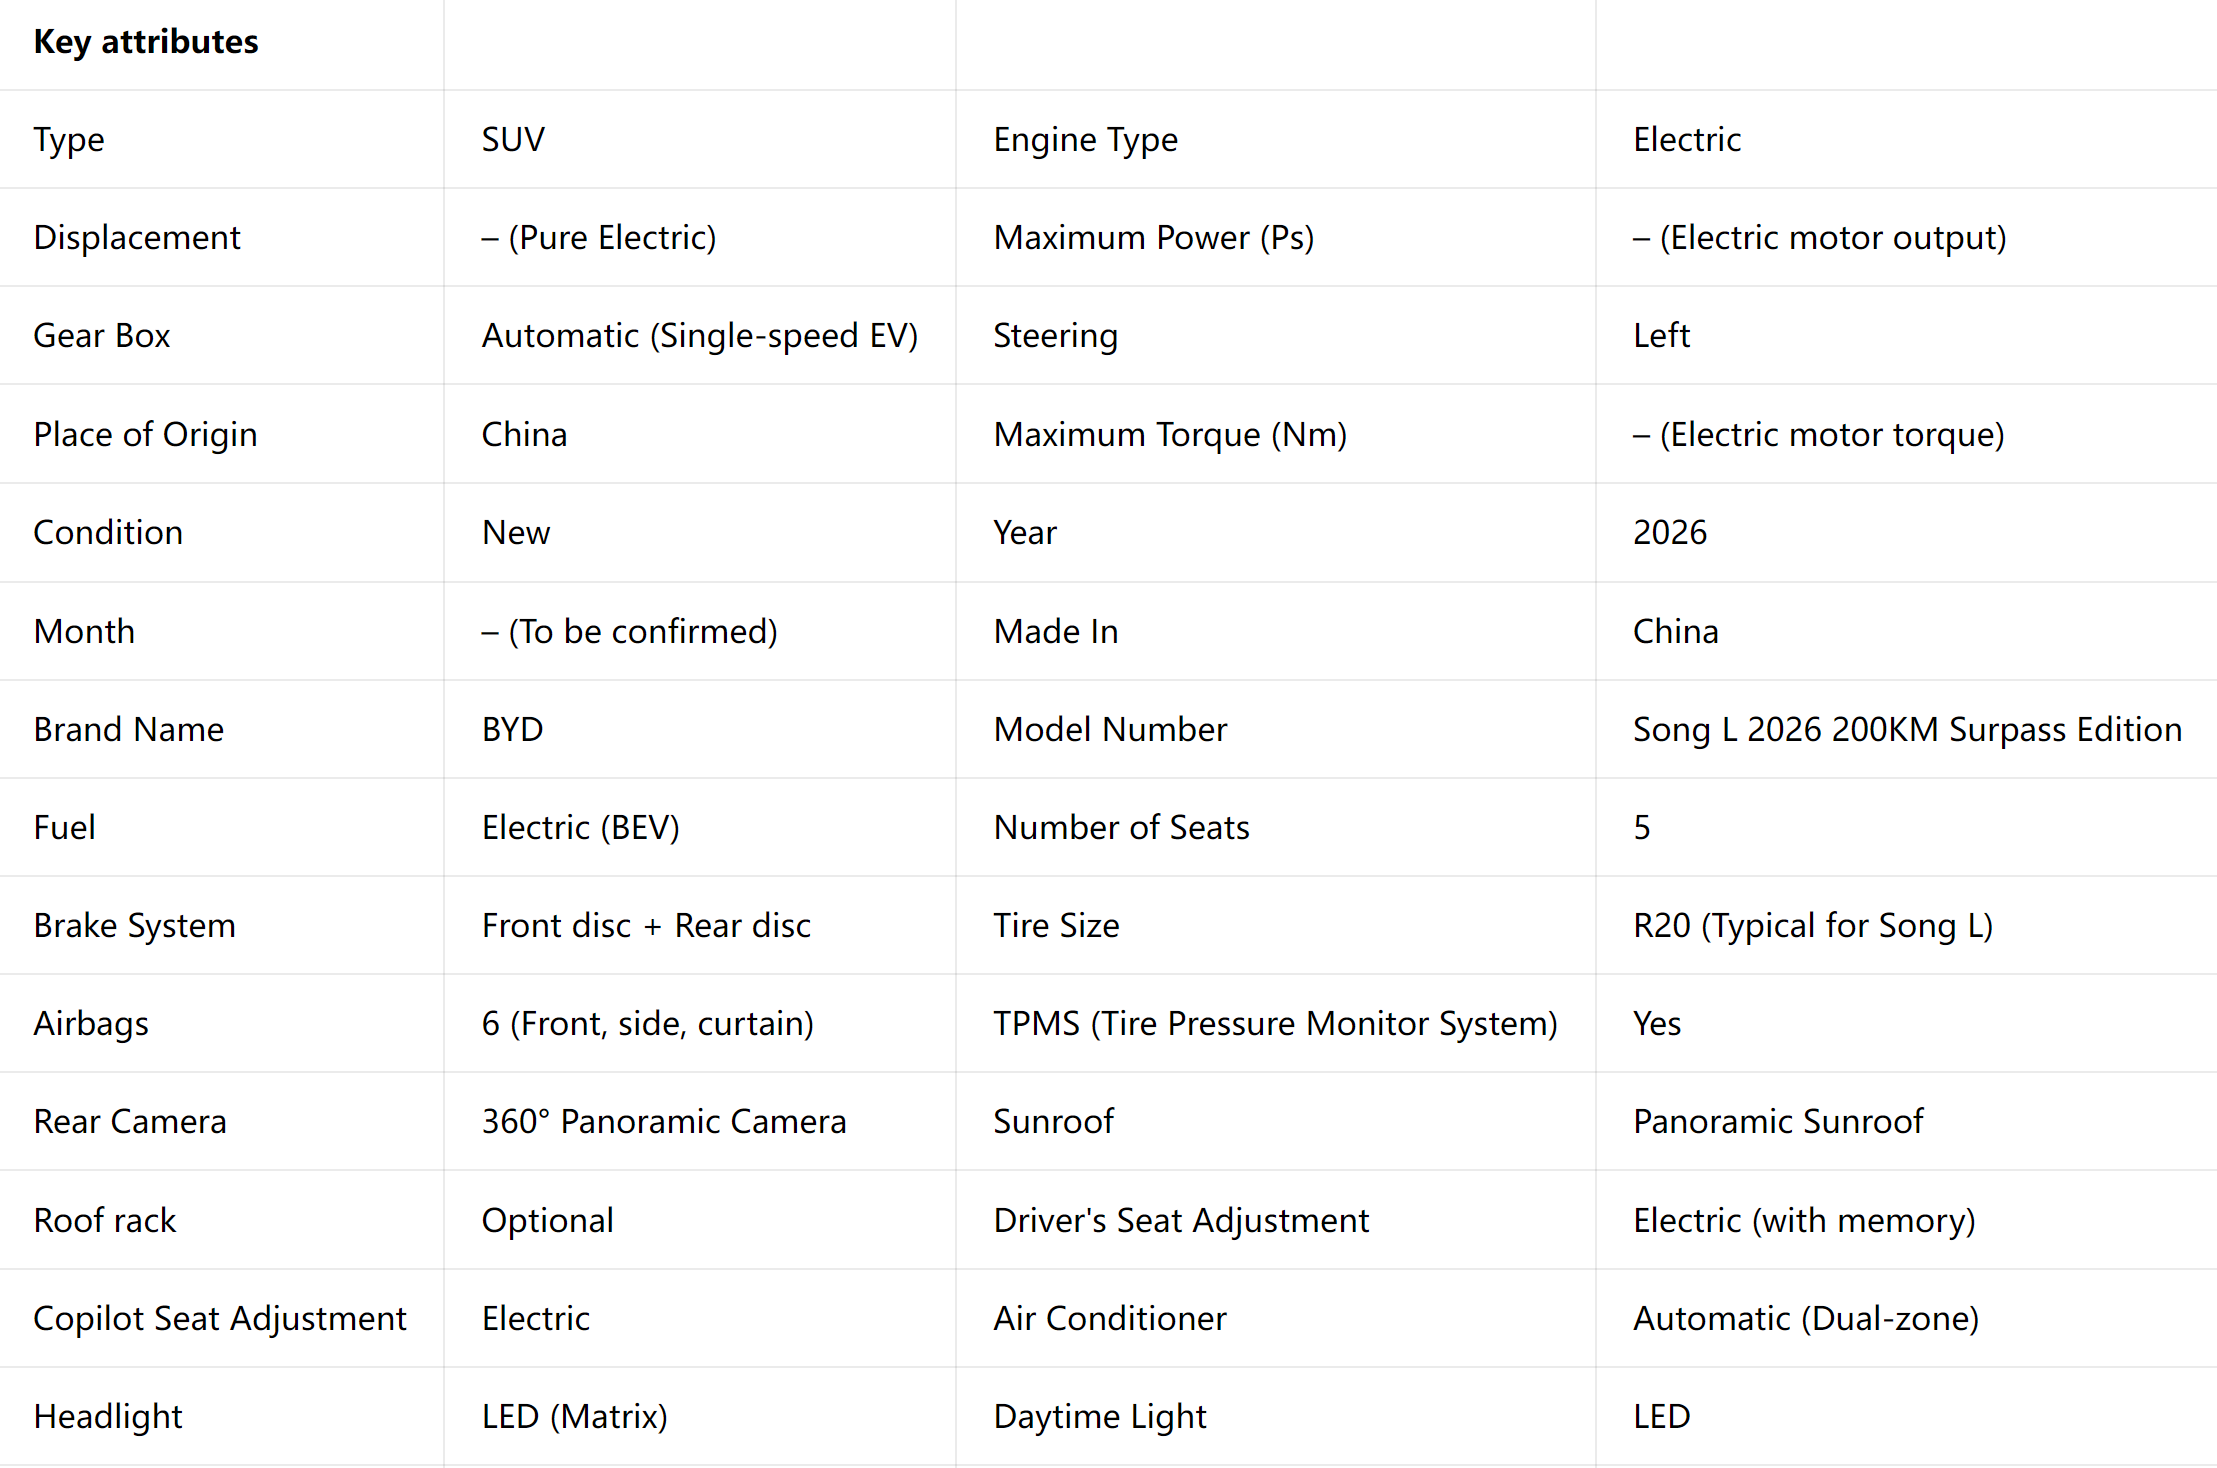This screenshot has width=2217, height=1468.
Task: Click Driver's Seat Adjustment label
Action: click(x=1181, y=1221)
